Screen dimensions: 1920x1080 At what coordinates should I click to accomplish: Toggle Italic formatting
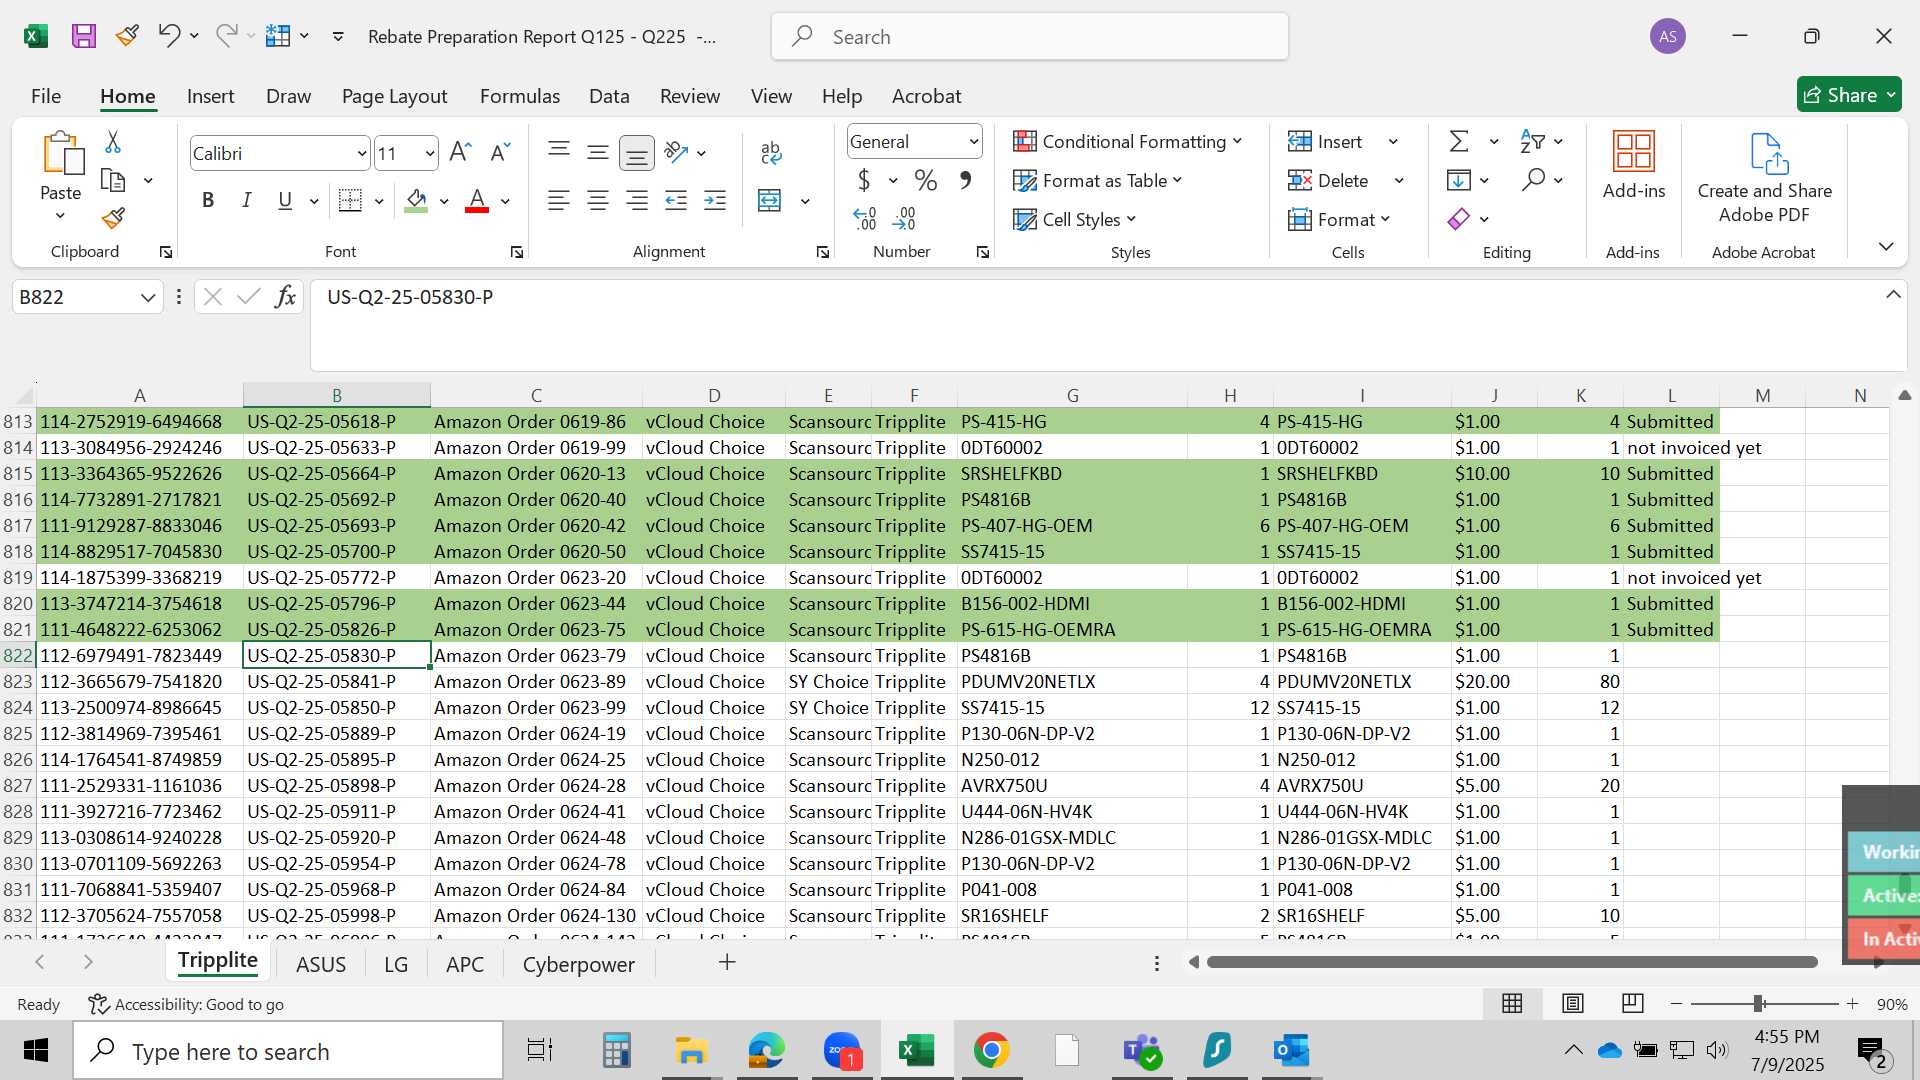246,201
